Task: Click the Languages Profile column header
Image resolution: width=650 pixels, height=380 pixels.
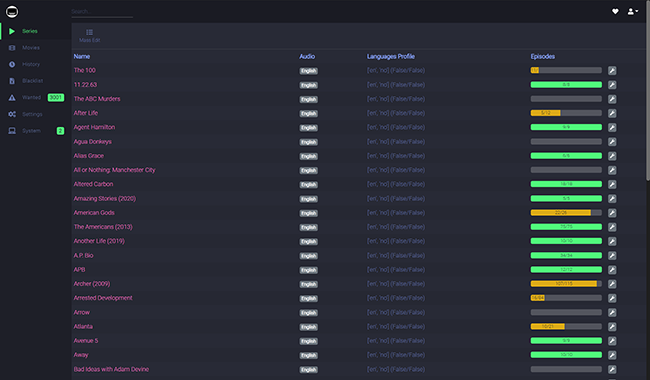Action: point(391,56)
